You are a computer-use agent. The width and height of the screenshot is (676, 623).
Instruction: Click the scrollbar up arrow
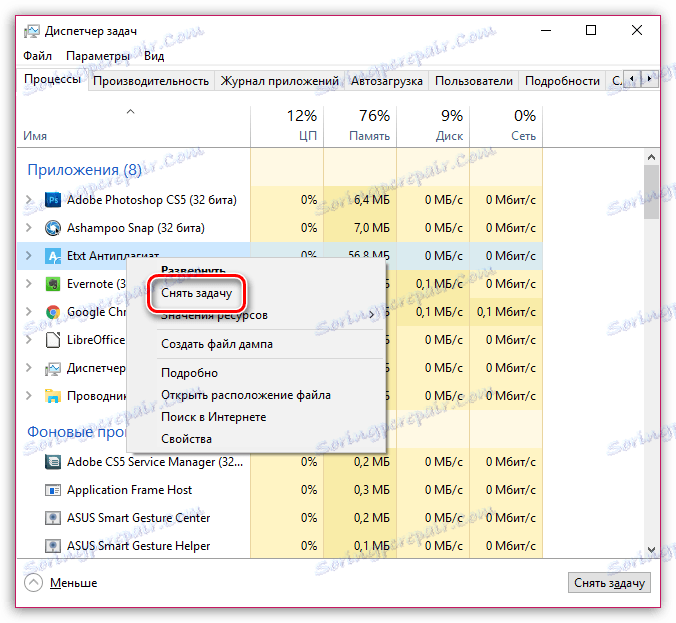click(x=651, y=157)
